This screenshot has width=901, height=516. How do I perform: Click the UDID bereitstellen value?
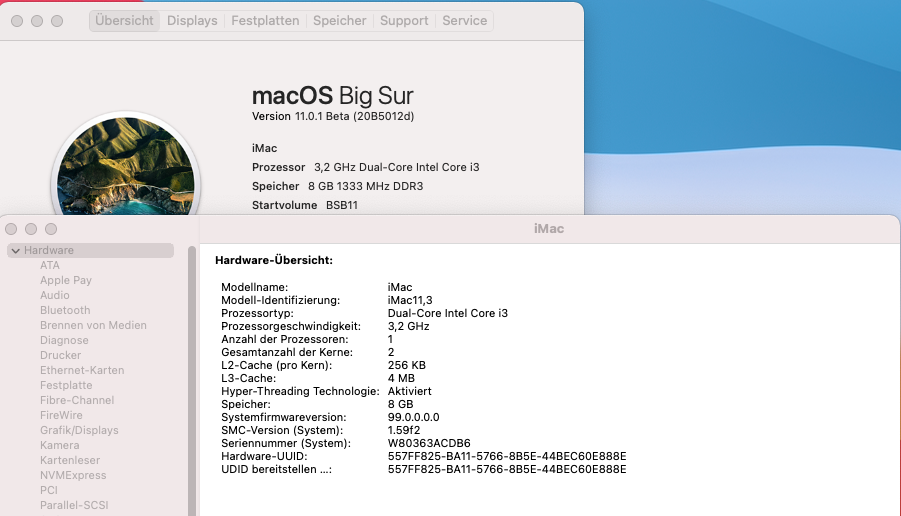coord(507,469)
